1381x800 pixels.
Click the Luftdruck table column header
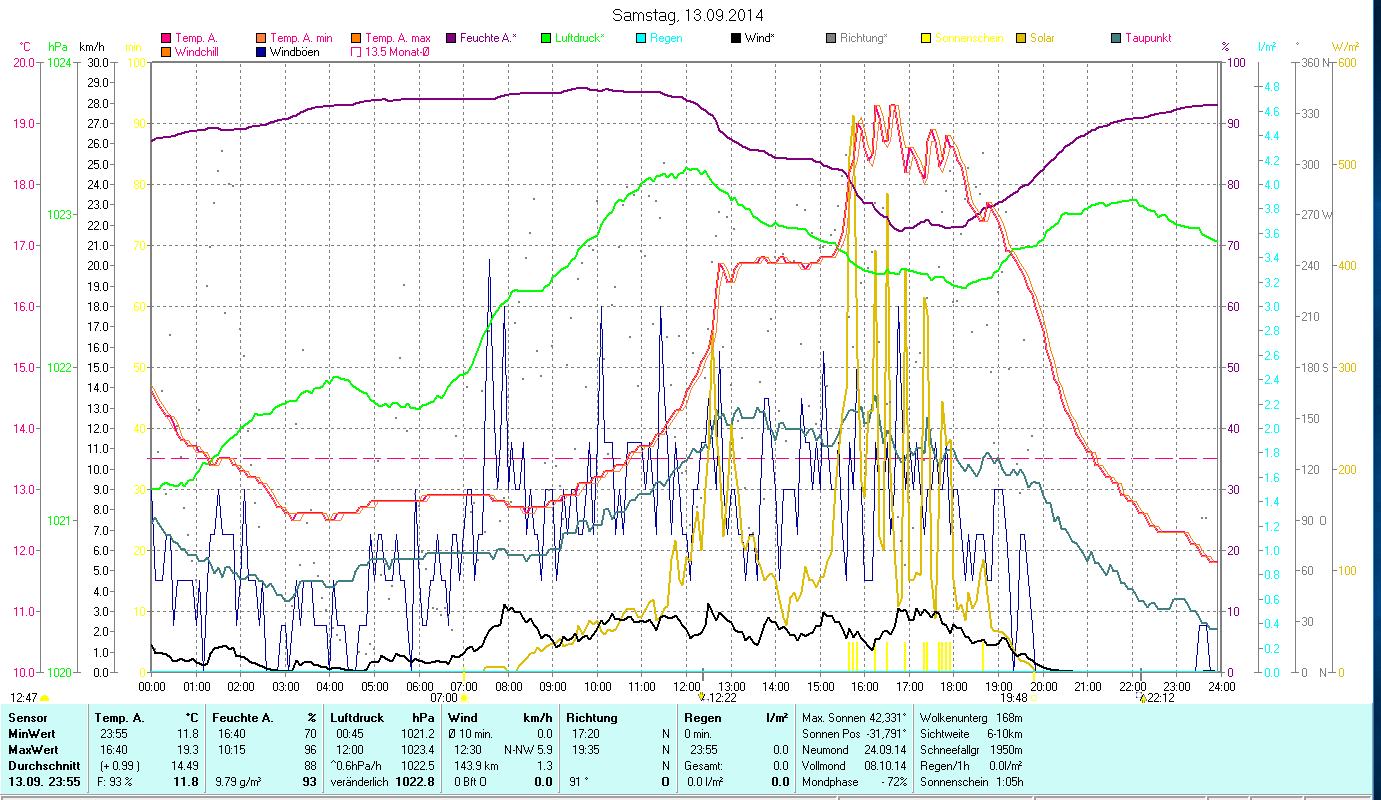357,717
